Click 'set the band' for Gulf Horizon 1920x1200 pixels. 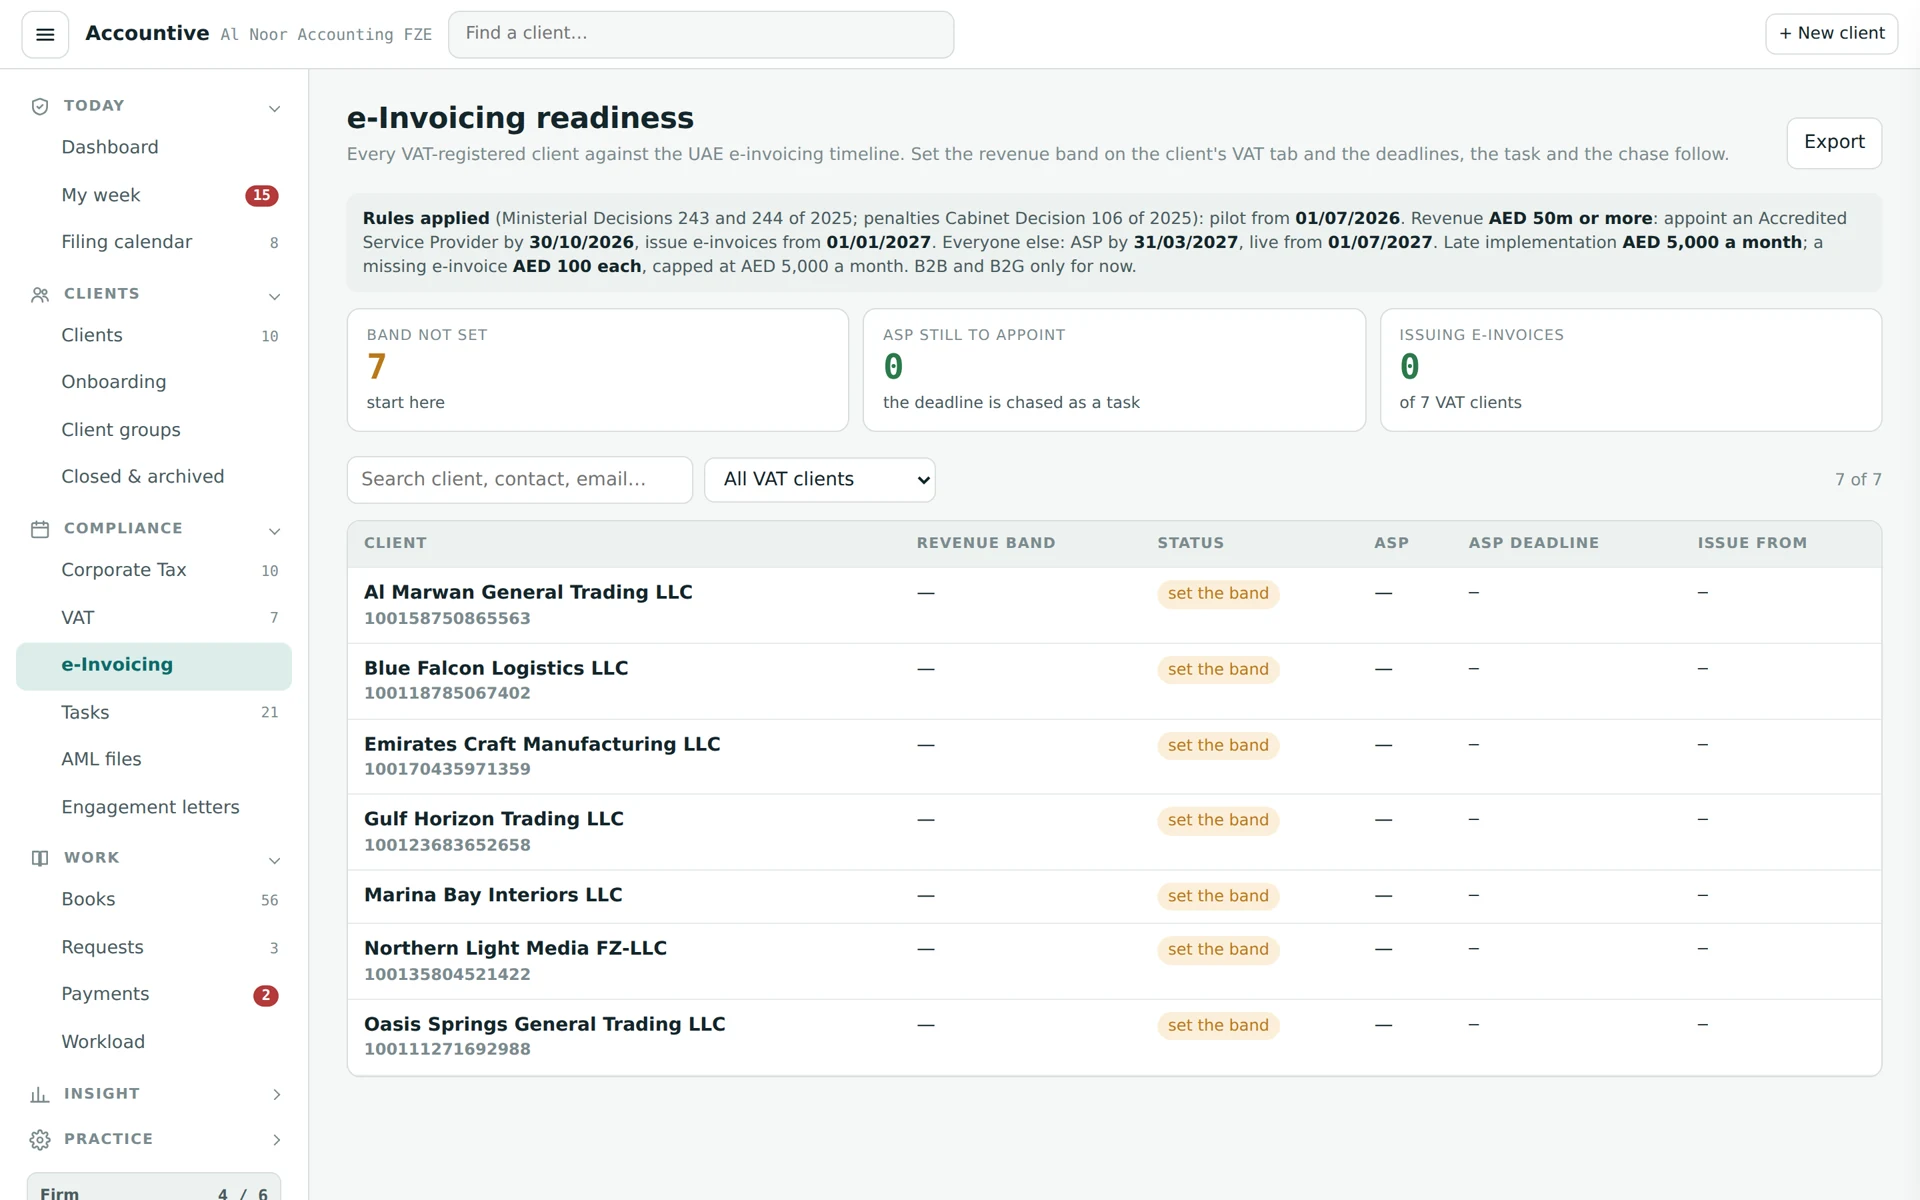pyautogui.click(x=1218, y=821)
